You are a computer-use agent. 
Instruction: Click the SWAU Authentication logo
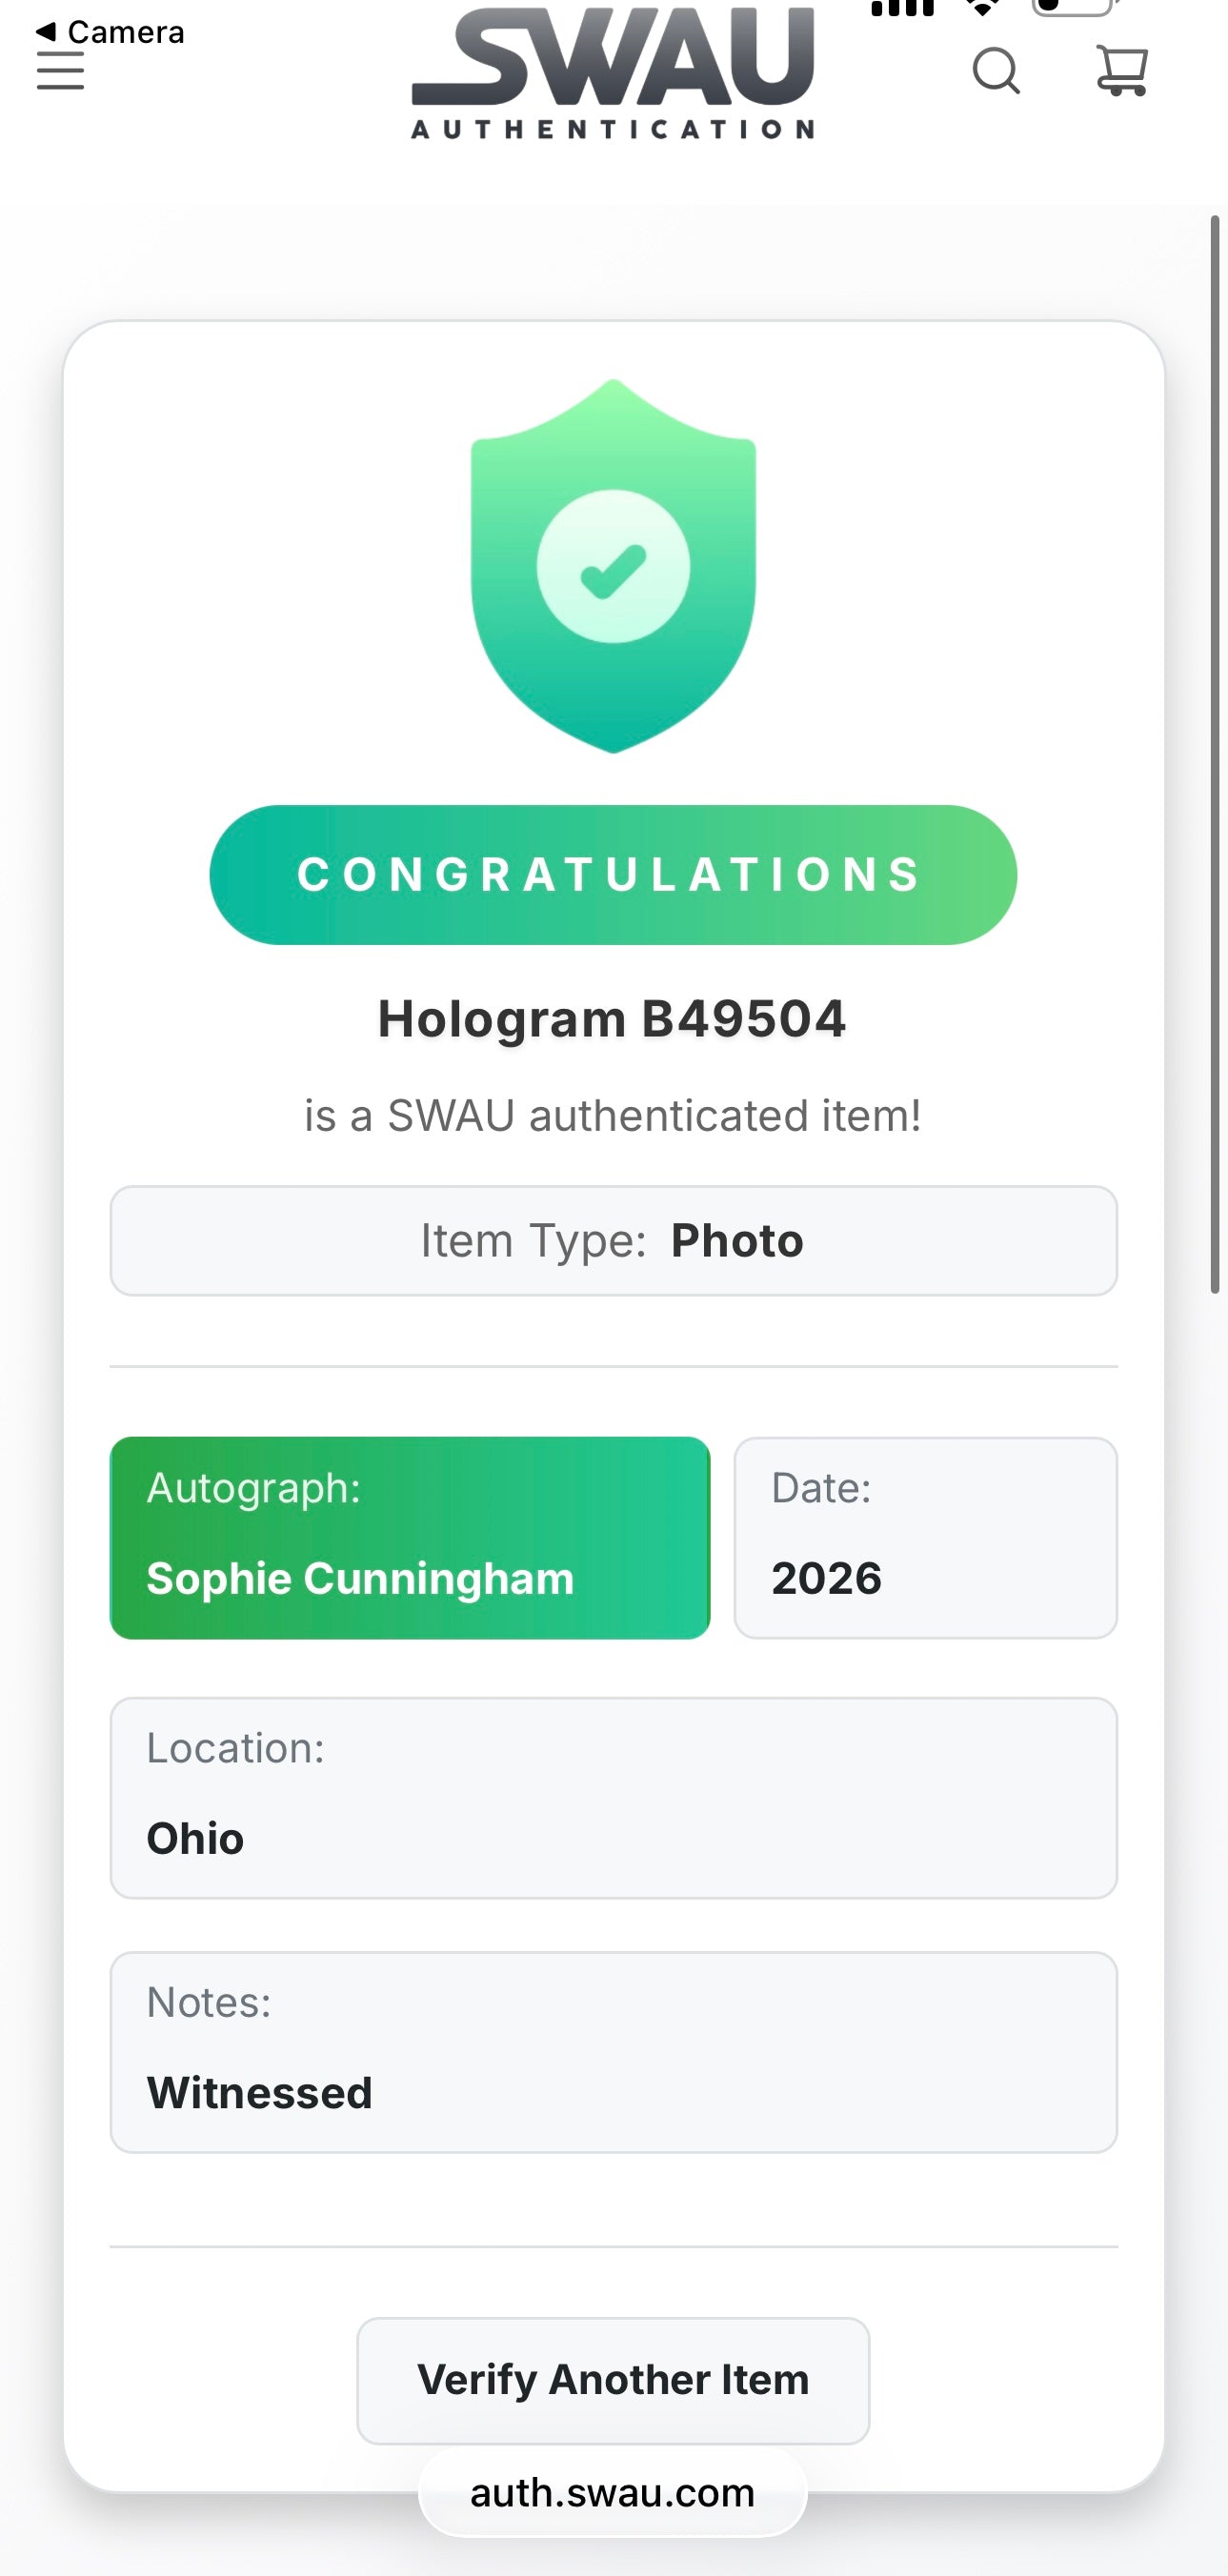click(613, 72)
